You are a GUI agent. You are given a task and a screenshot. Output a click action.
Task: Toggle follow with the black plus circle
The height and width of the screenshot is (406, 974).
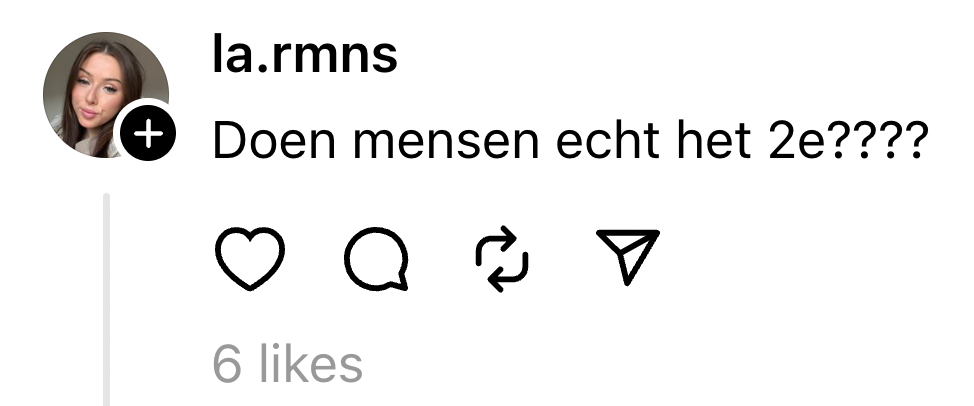[148, 134]
